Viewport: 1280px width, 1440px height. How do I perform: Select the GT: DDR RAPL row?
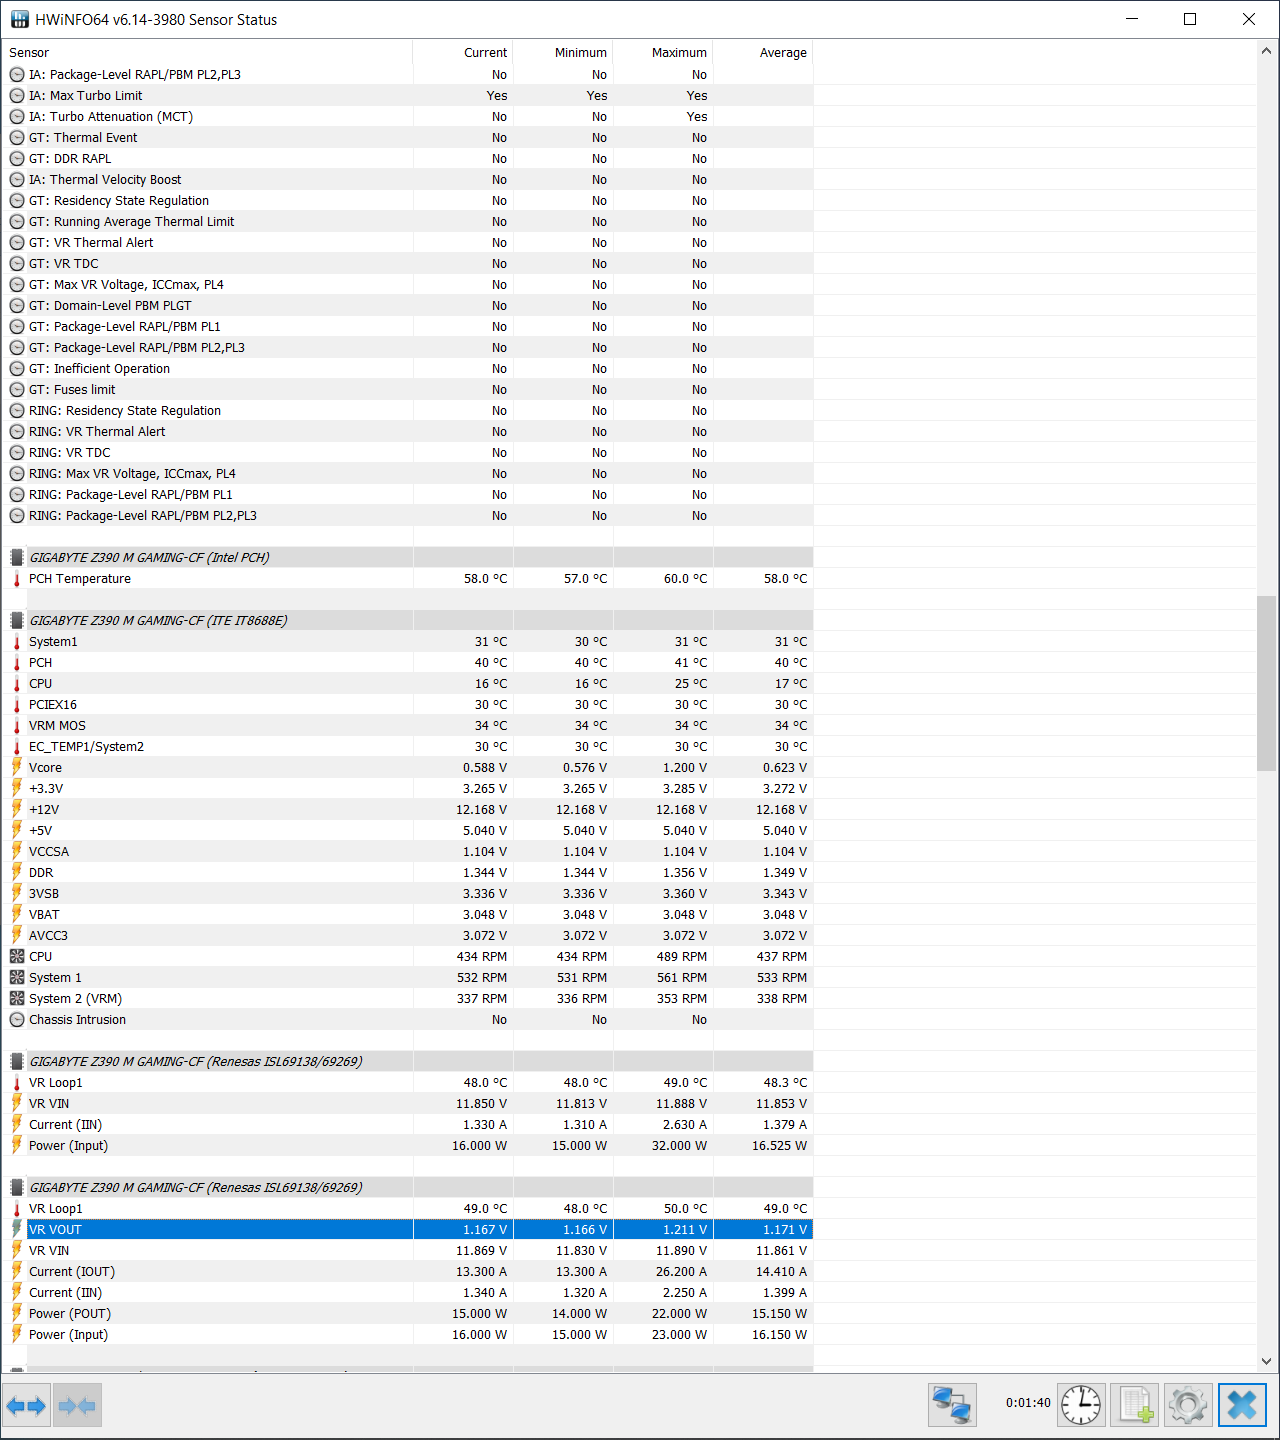click(407, 159)
